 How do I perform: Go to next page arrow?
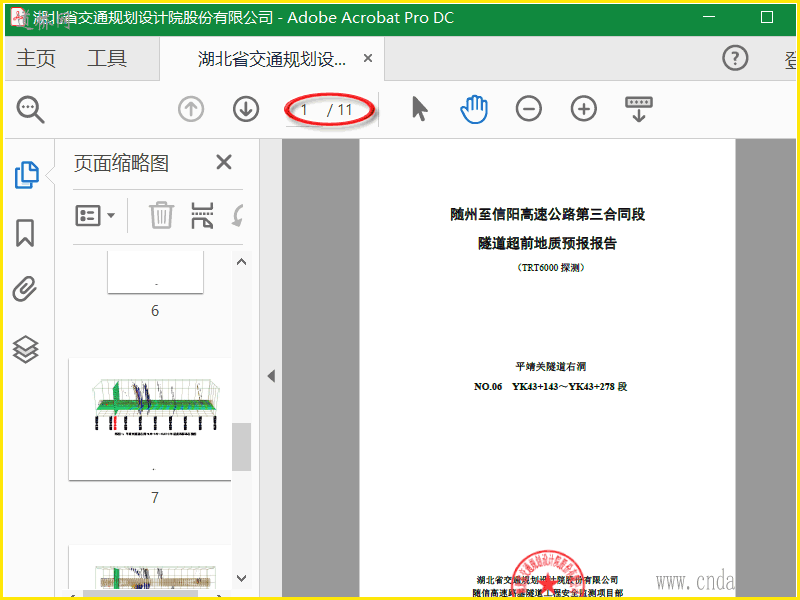tap(246, 109)
